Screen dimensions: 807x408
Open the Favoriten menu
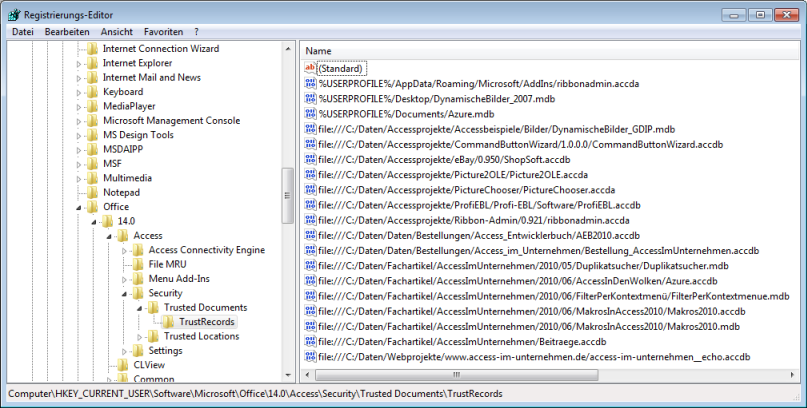coord(163,32)
